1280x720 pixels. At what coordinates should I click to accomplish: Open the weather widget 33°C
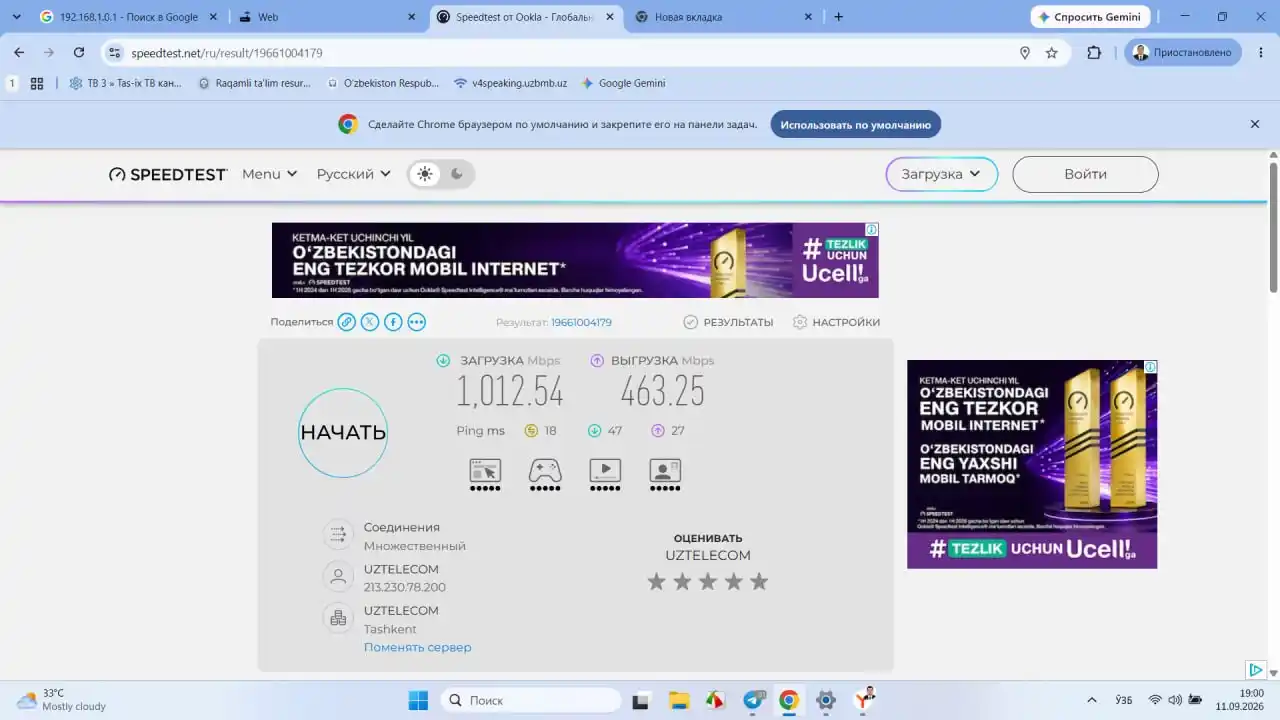click(60, 700)
